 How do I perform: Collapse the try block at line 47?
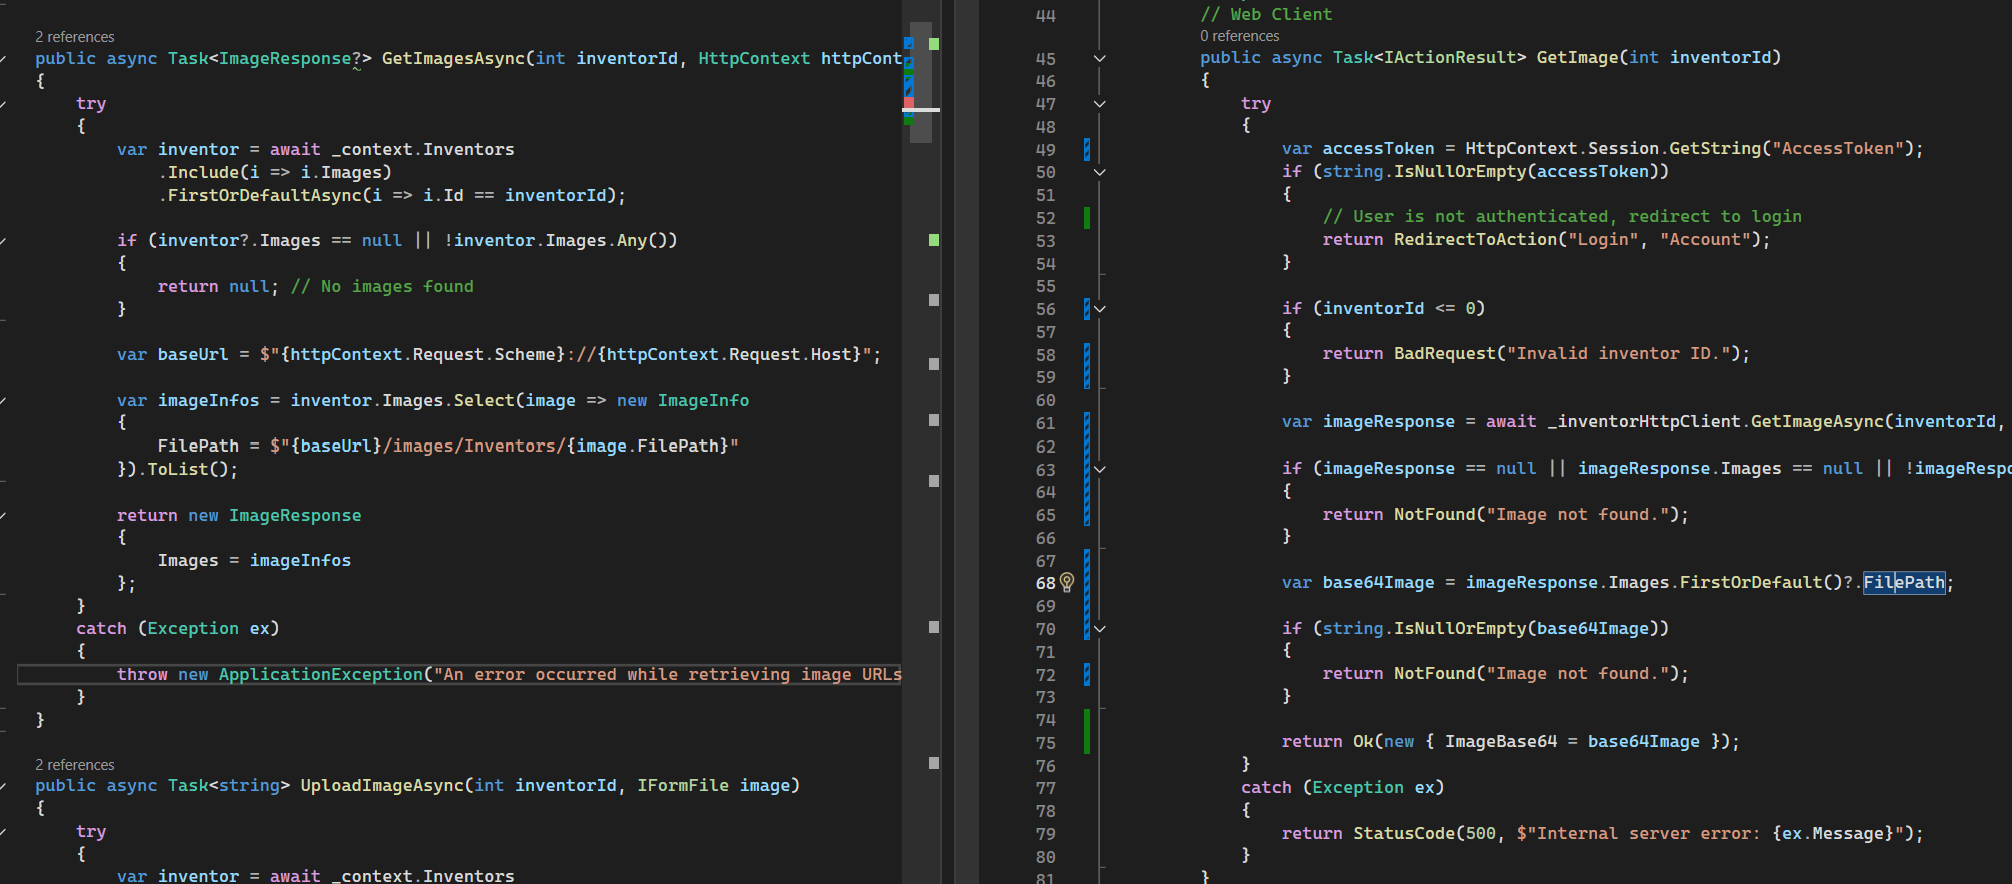click(1099, 103)
